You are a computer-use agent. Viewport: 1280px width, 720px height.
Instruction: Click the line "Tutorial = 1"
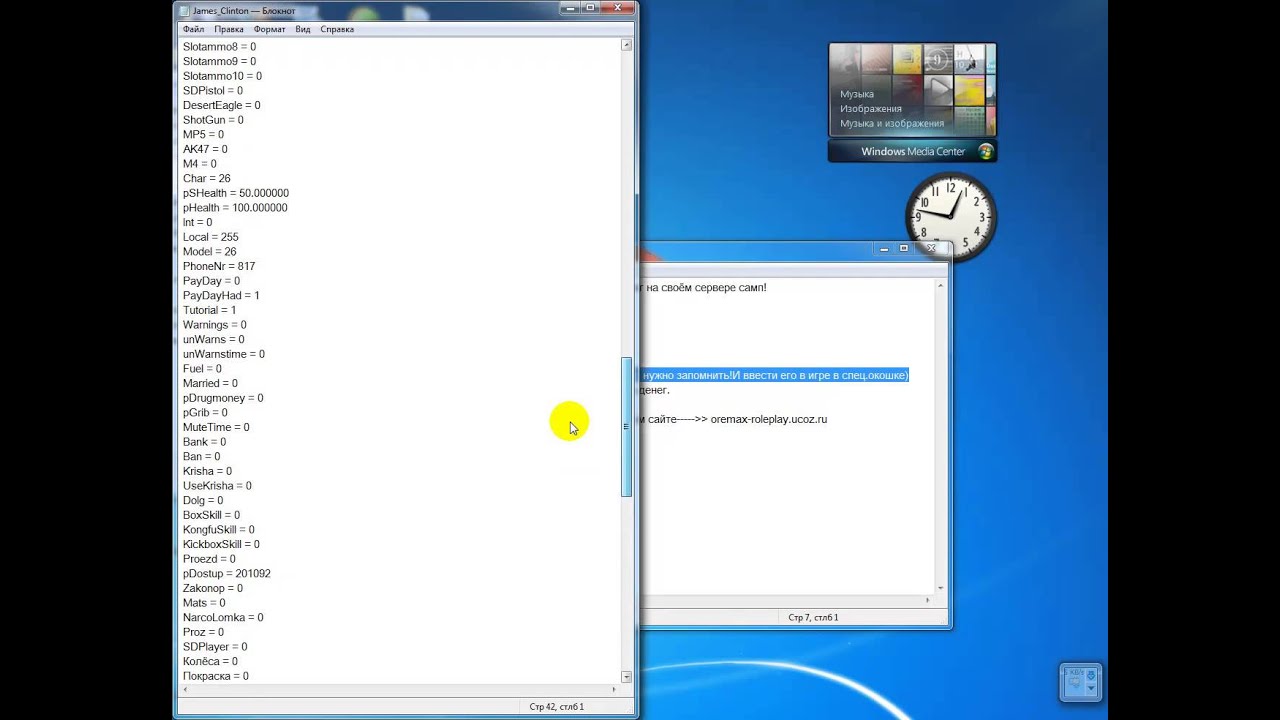point(210,310)
